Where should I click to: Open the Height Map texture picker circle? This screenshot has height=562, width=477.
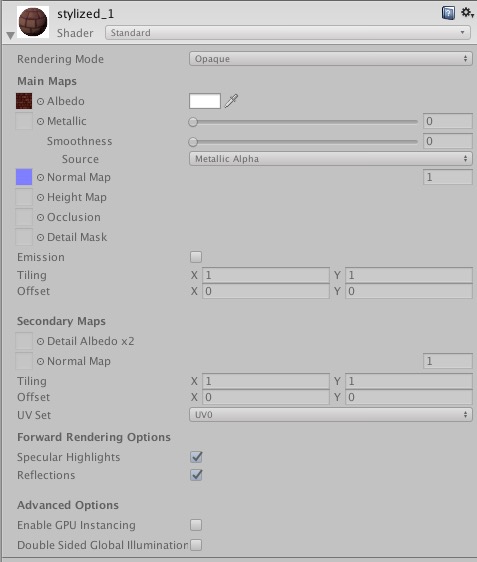coord(40,197)
